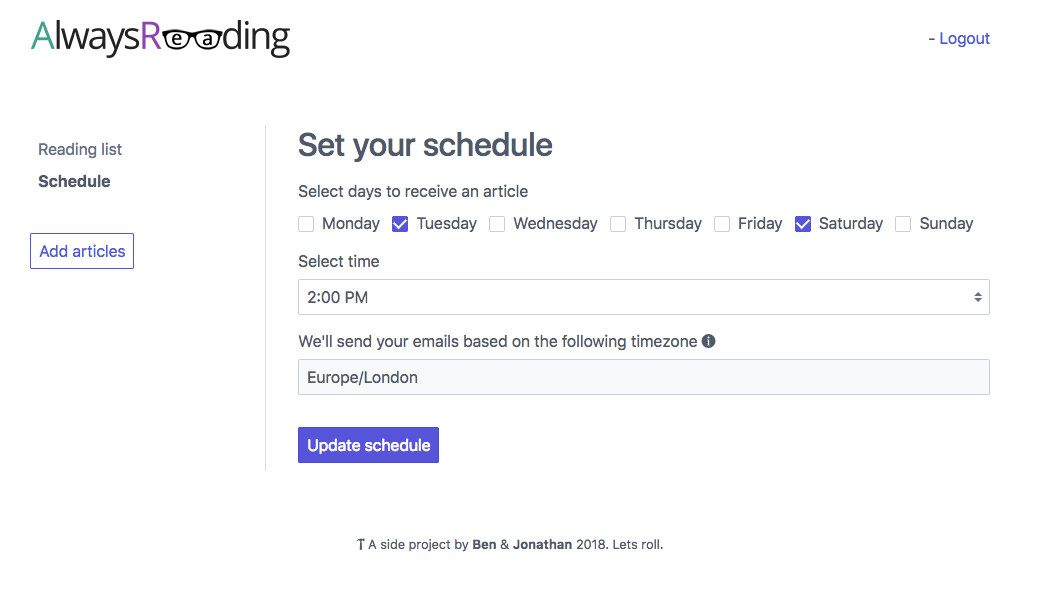Click the time dropdown arrow indicator
Screen dimensions: 1045x608
tap(977, 297)
